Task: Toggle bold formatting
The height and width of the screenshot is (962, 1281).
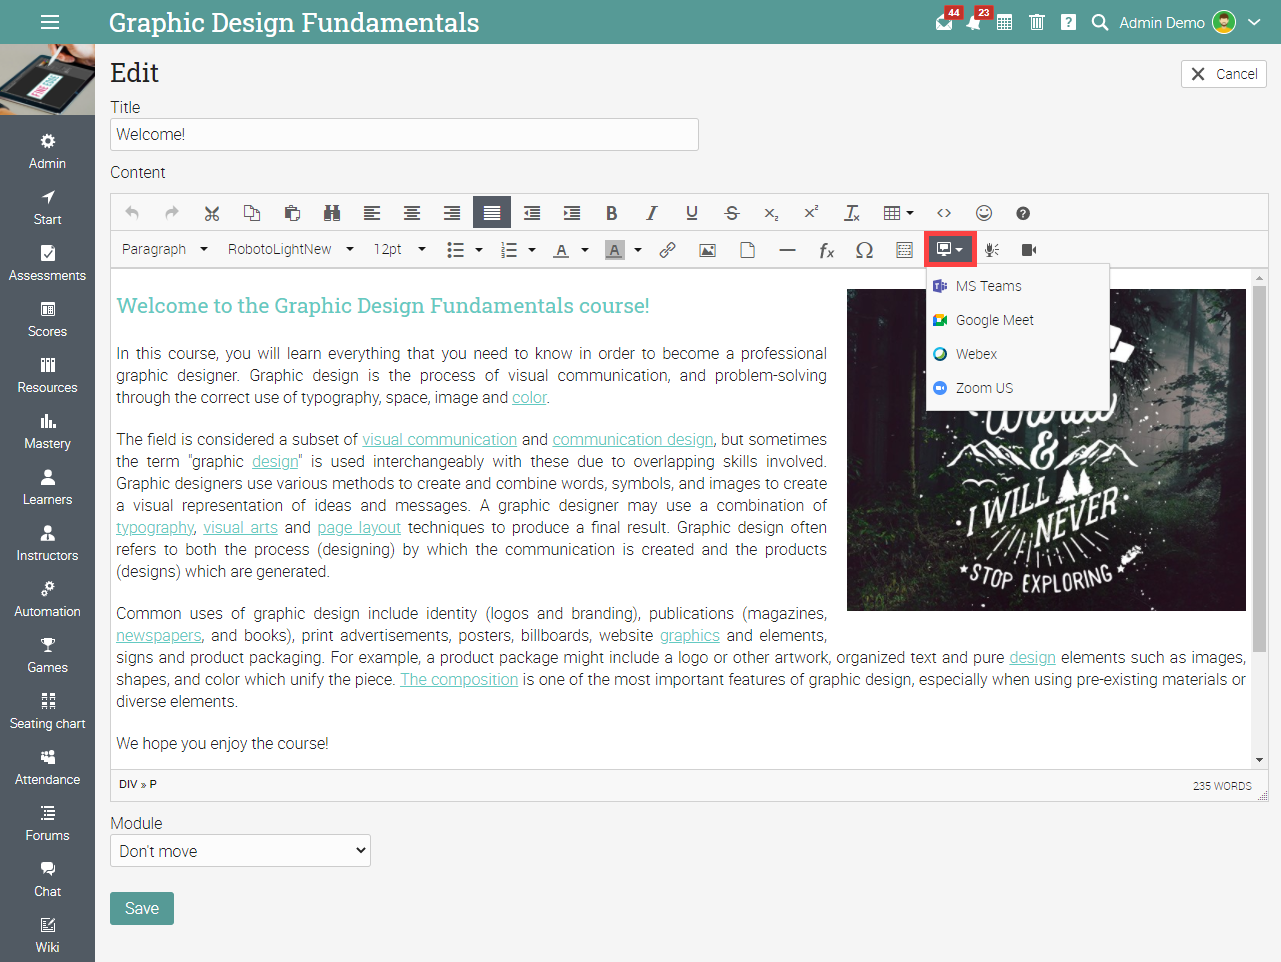Action: pos(611,213)
